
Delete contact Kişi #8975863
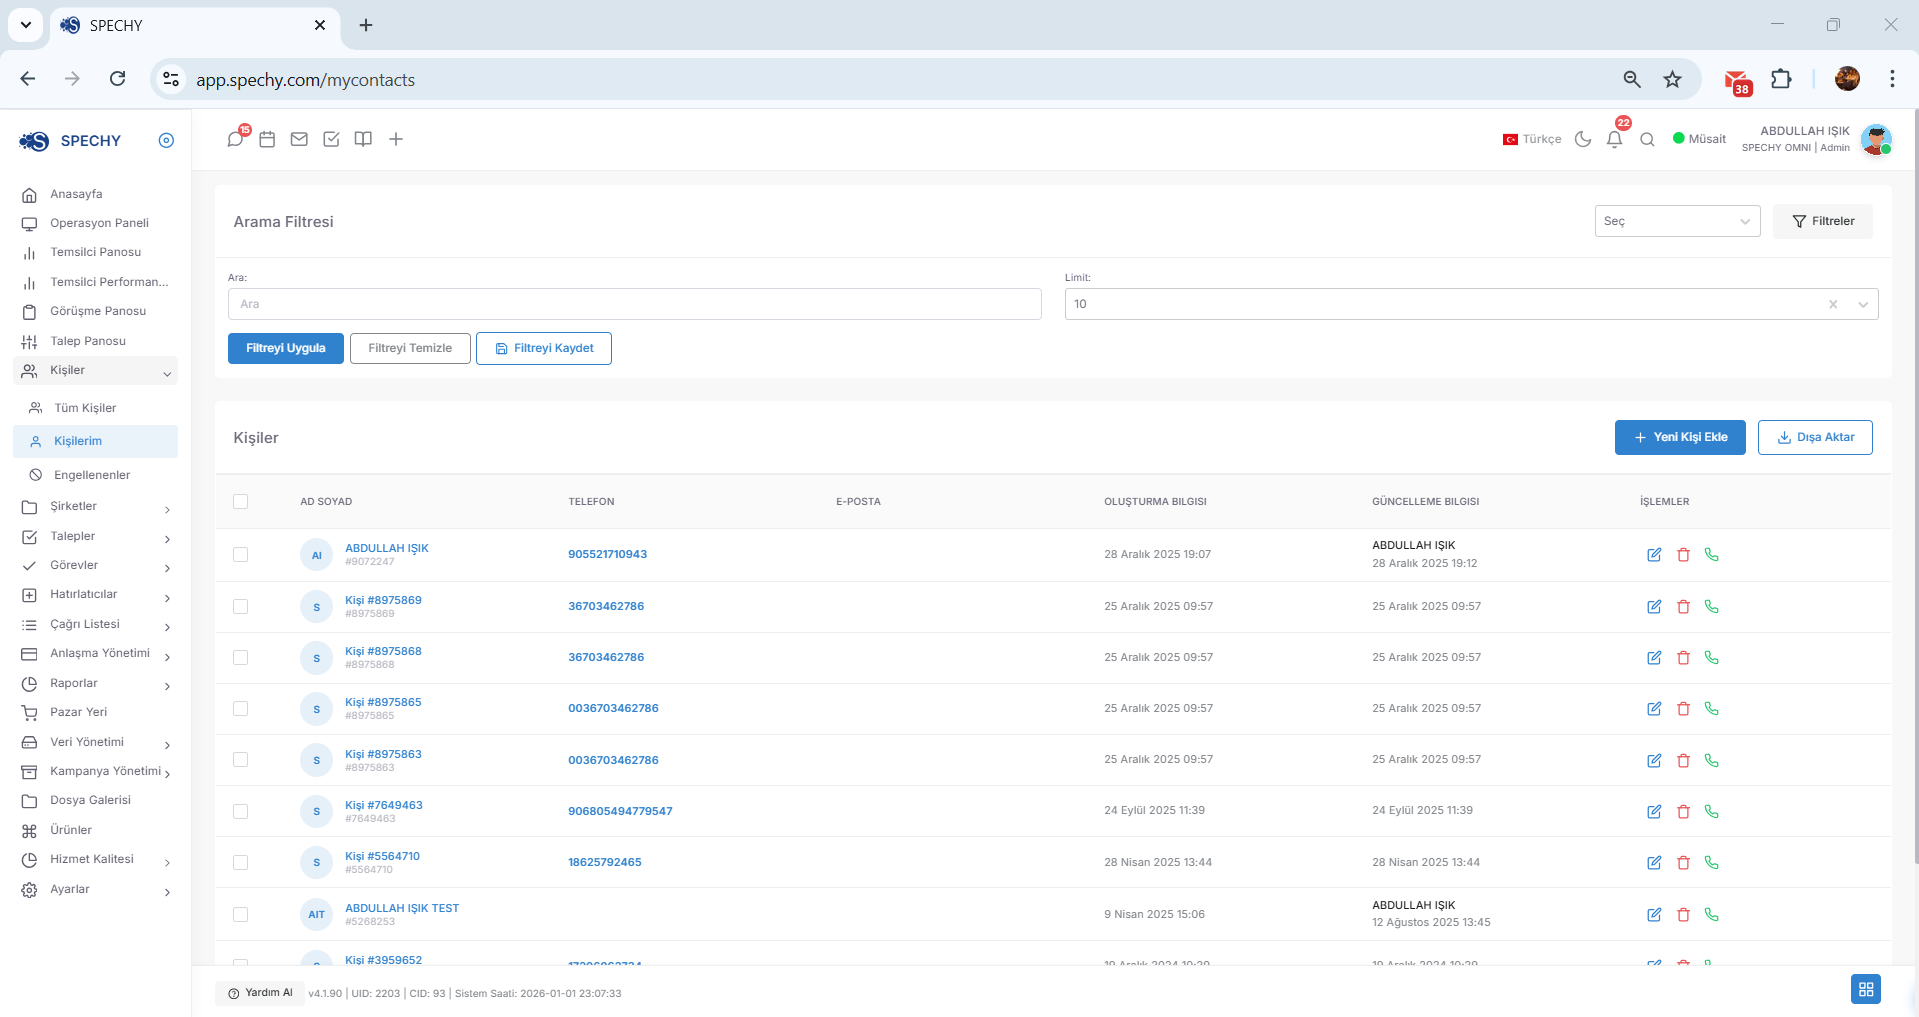pyautogui.click(x=1683, y=760)
